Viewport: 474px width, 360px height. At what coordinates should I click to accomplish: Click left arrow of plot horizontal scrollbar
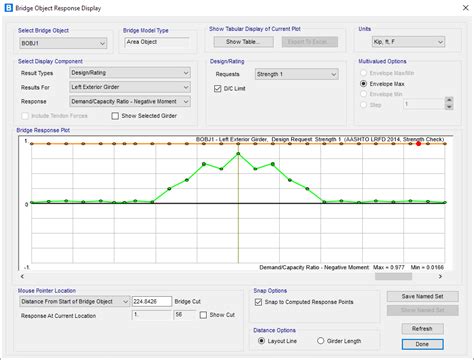22,276
